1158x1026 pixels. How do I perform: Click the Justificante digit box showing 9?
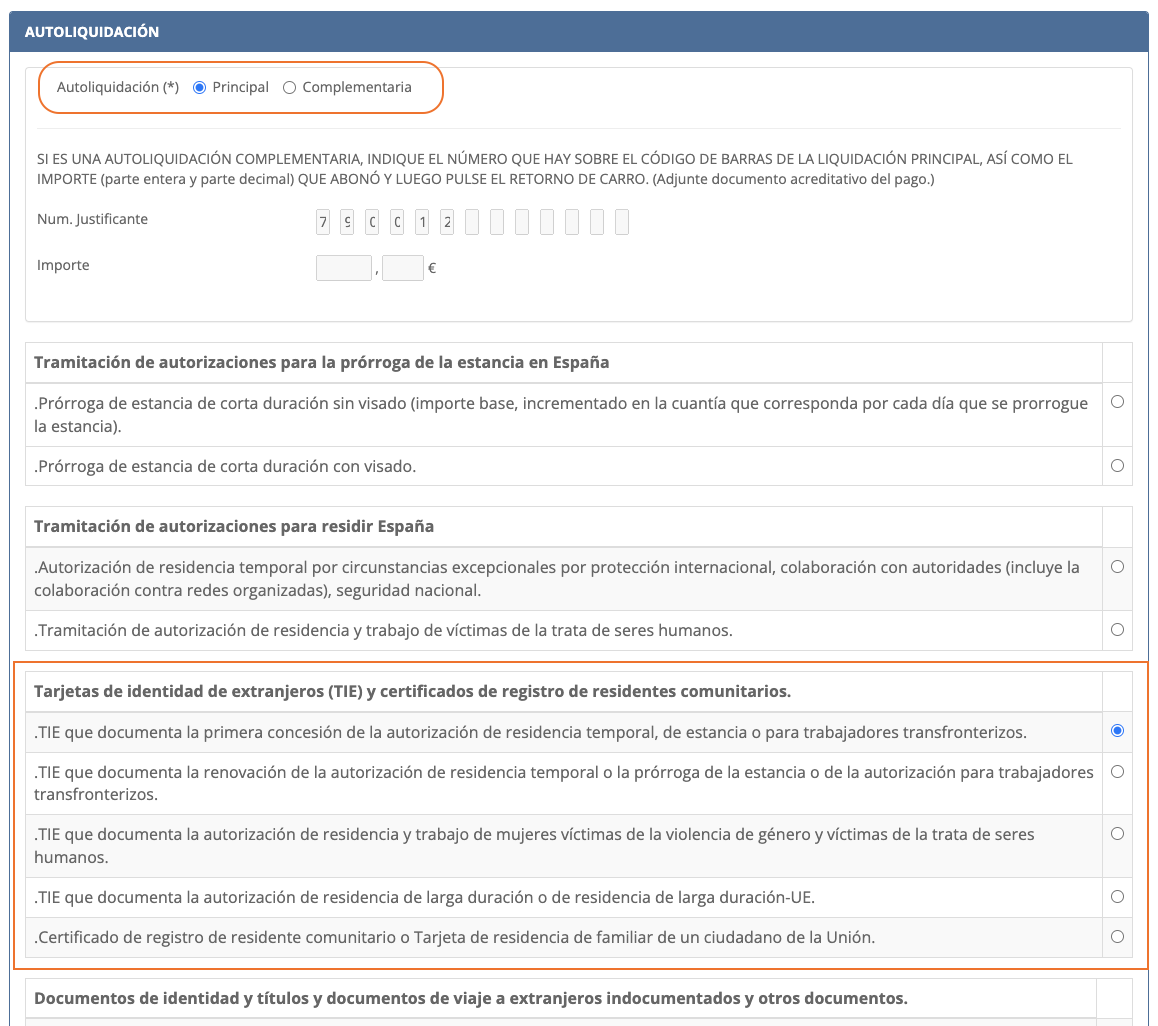click(347, 222)
